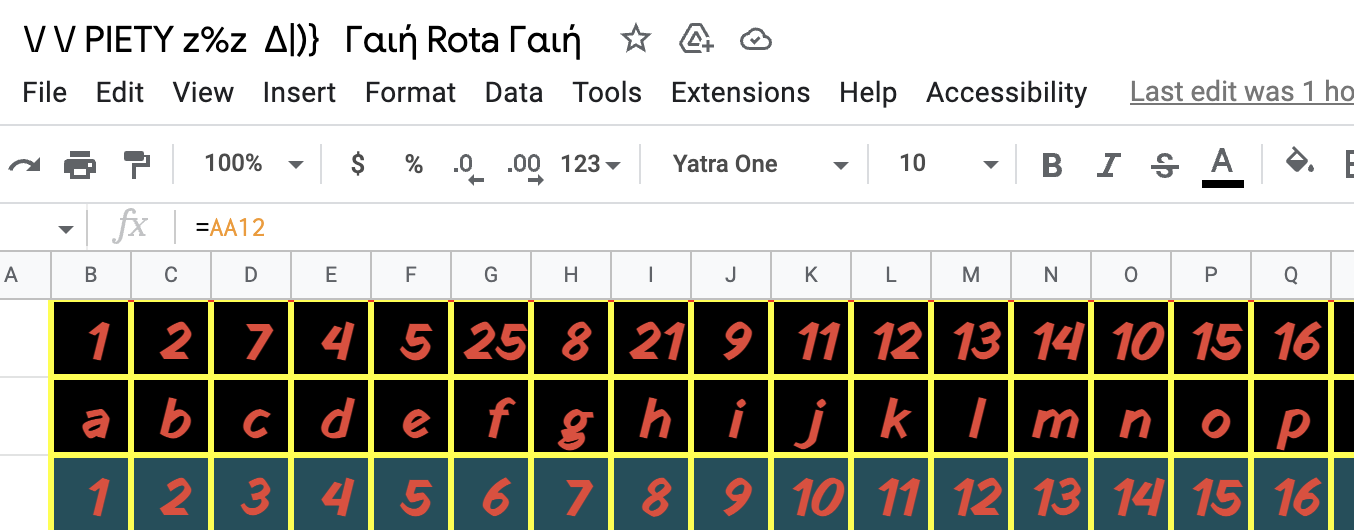Select column B header
The width and height of the screenshot is (1354, 530).
(91, 275)
